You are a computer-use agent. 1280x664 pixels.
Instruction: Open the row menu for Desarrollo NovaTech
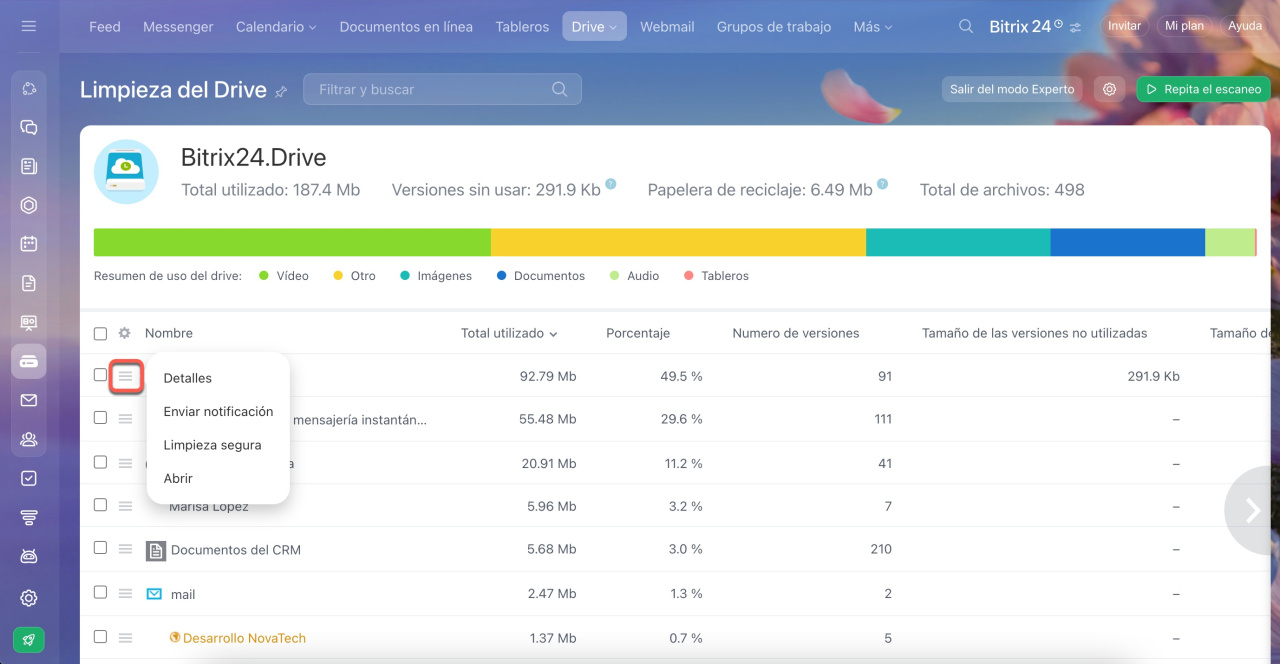pos(125,637)
